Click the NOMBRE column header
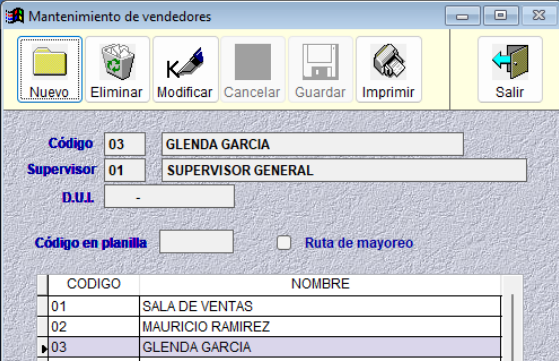 pyautogui.click(x=320, y=284)
